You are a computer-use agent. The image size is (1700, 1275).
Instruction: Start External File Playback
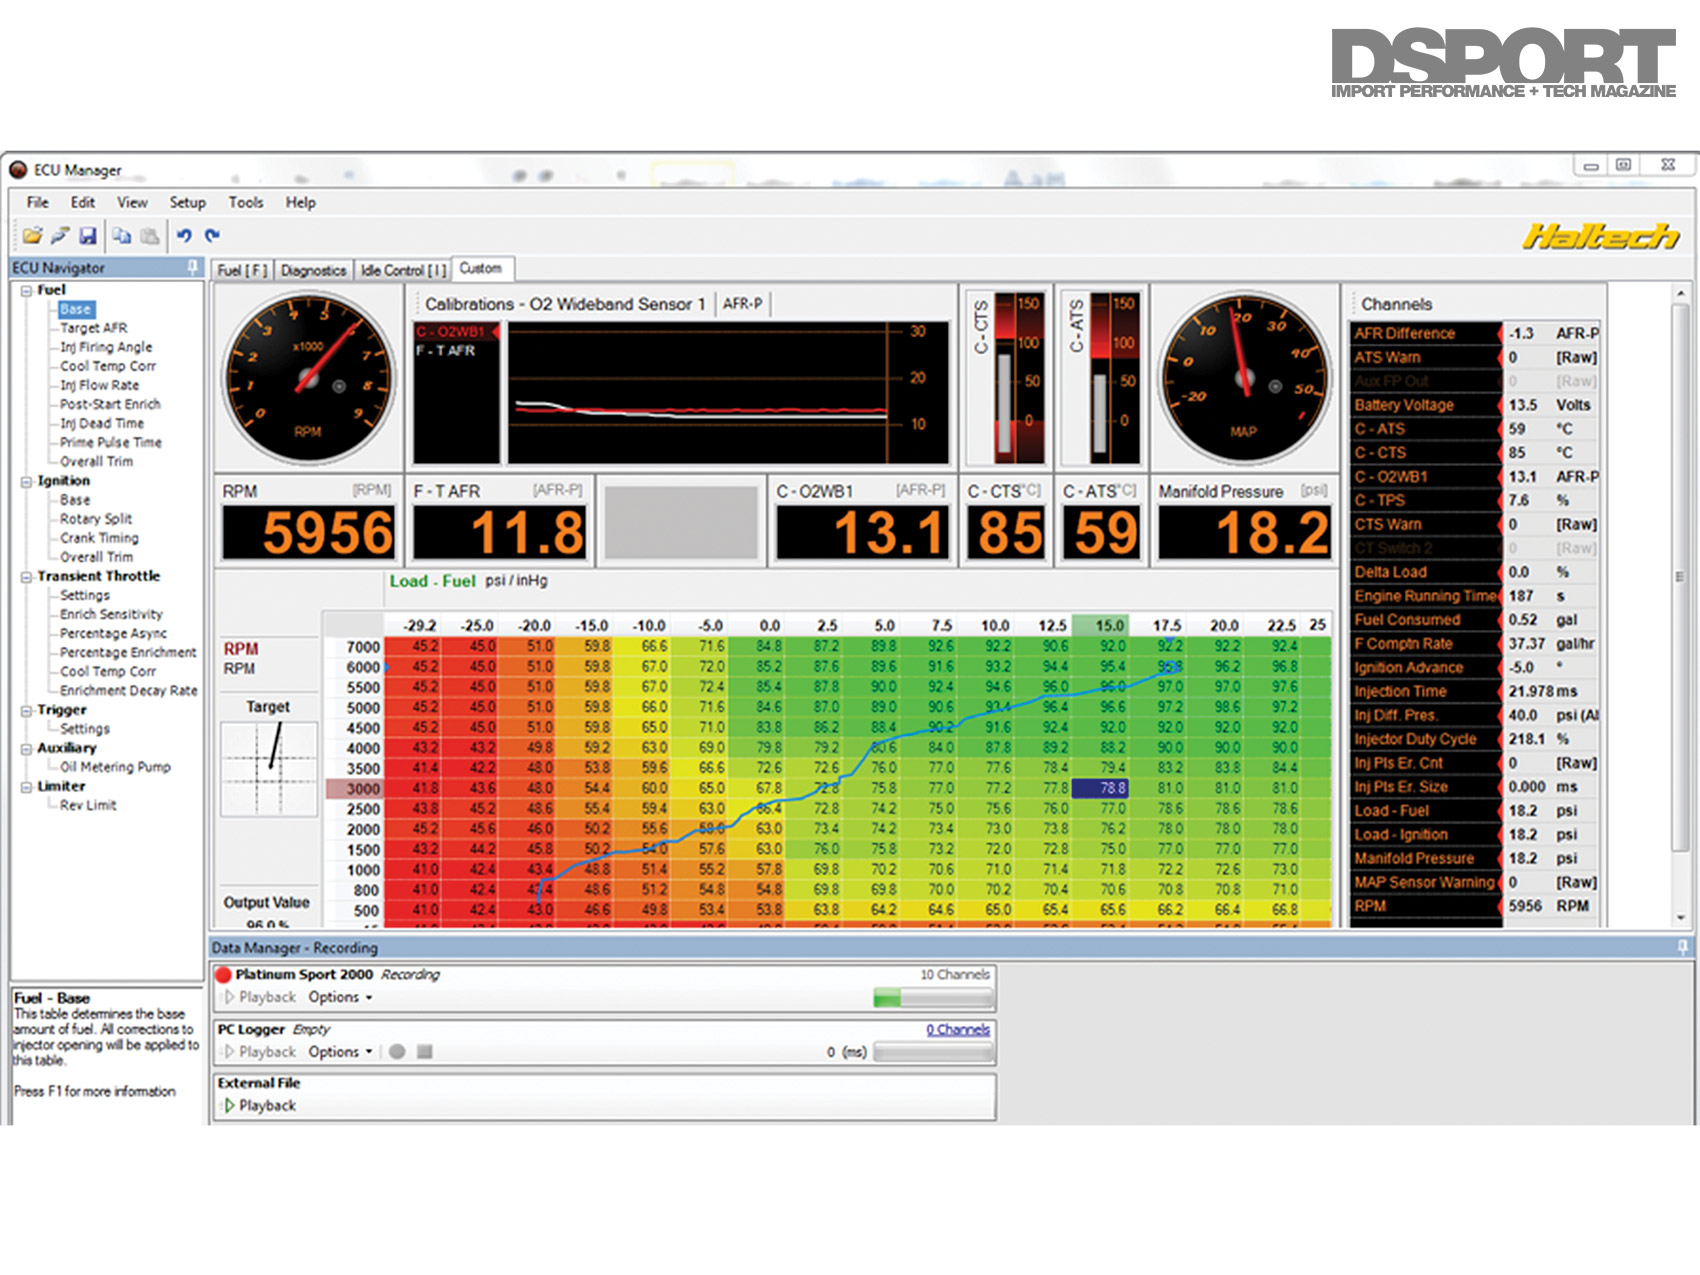pos(259,1105)
